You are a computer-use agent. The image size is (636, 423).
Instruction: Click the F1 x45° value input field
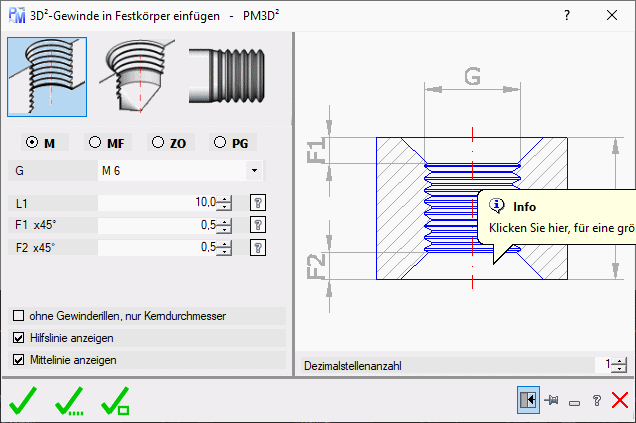point(160,225)
